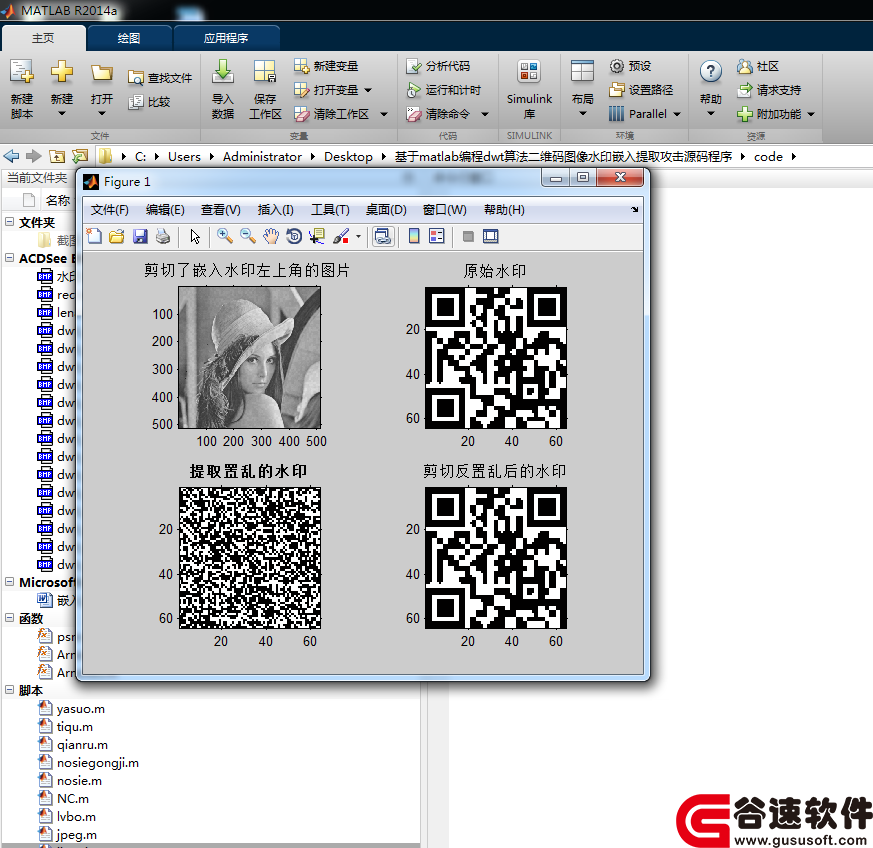
Task: Click Community (社区) icon
Action: pyautogui.click(x=745, y=66)
